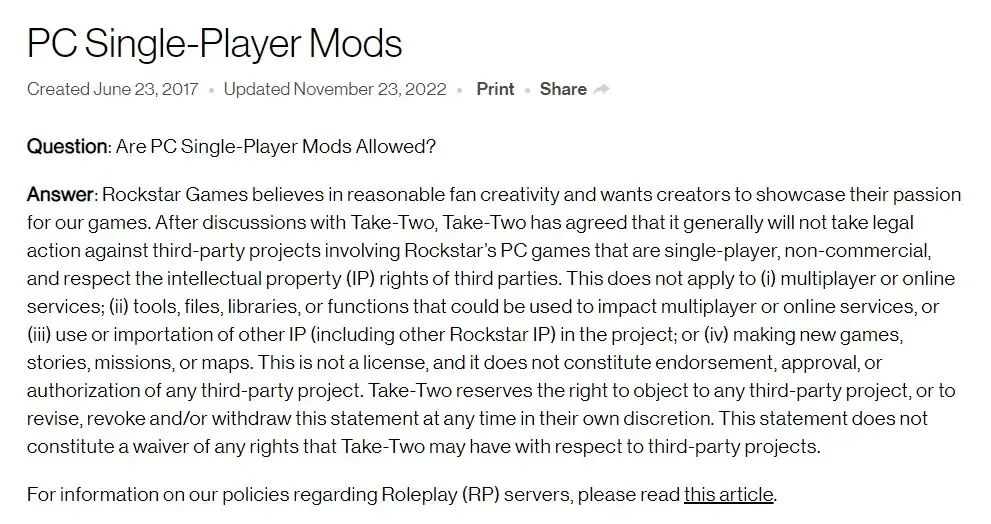Click the Share arrow icon
The width and height of the screenshot is (991, 524).
tap(602, 89)
